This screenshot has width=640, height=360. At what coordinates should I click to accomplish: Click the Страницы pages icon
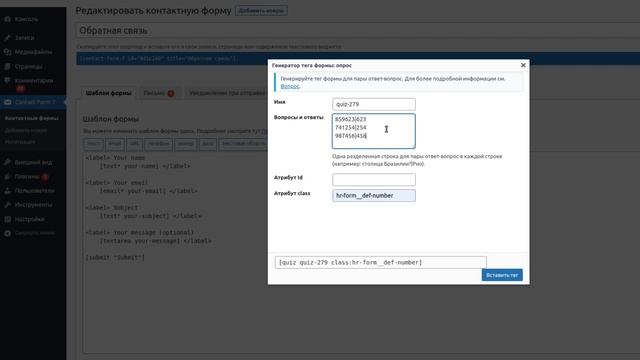(x=7, y=66)
